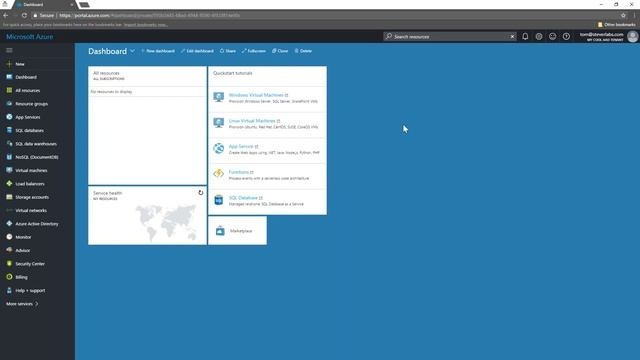The image size is (640, 360).
Task: Click in the Search resources field
Action: click(449, 37)
